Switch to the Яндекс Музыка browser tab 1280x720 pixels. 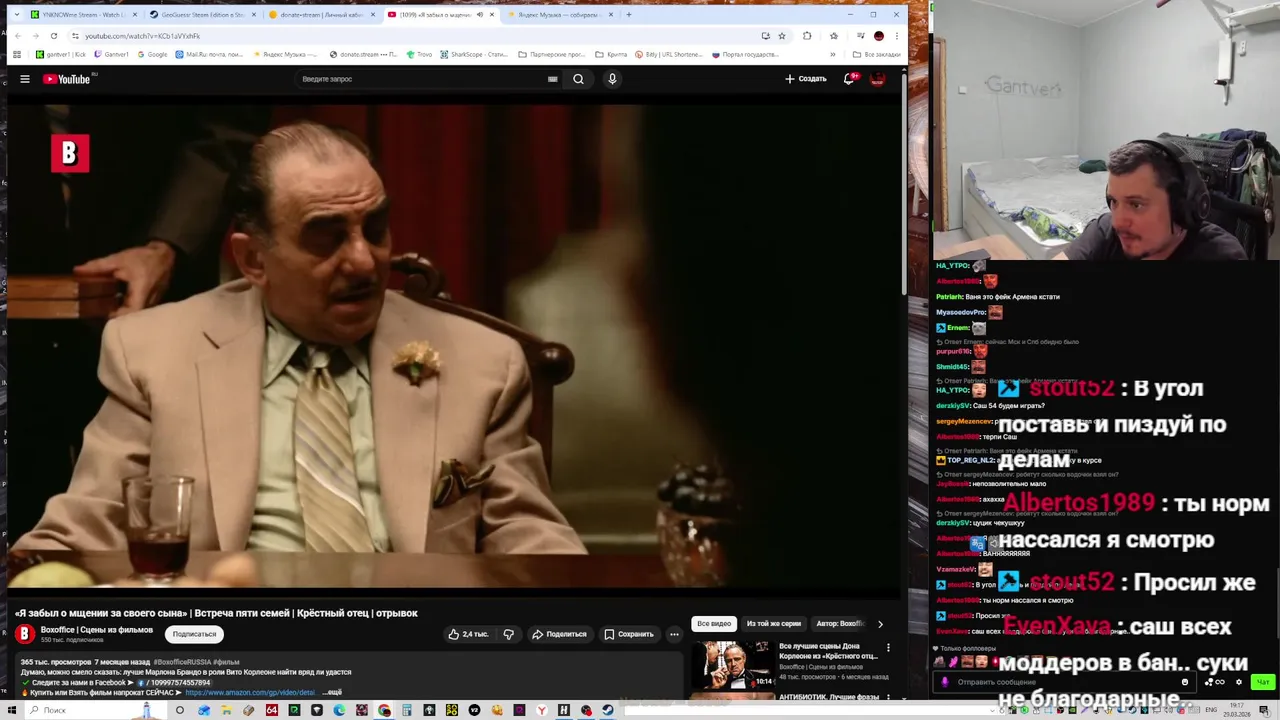(560, 15)
